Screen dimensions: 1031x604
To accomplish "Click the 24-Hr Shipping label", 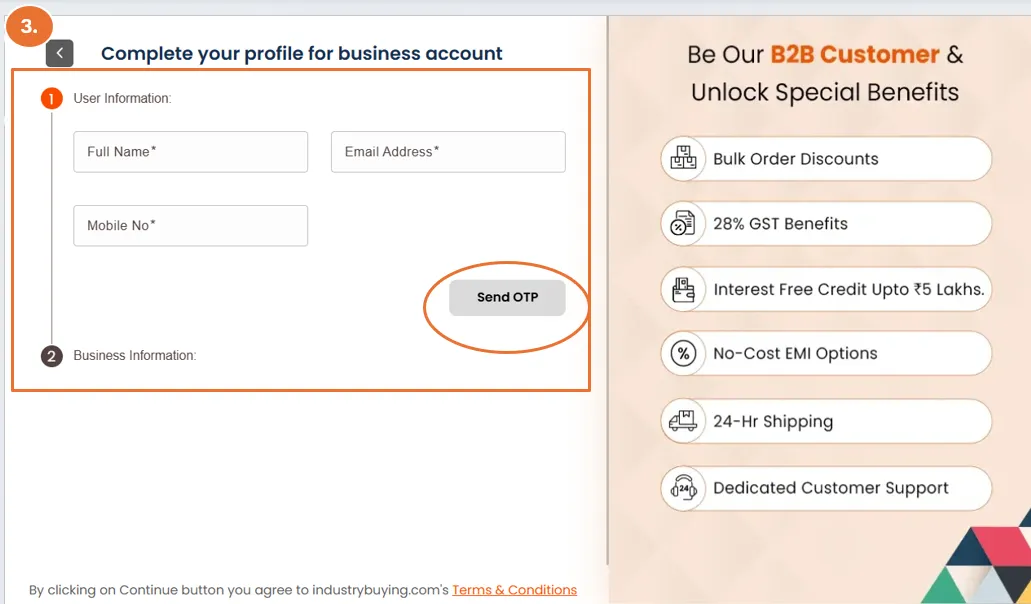I will tap(772, 421).
